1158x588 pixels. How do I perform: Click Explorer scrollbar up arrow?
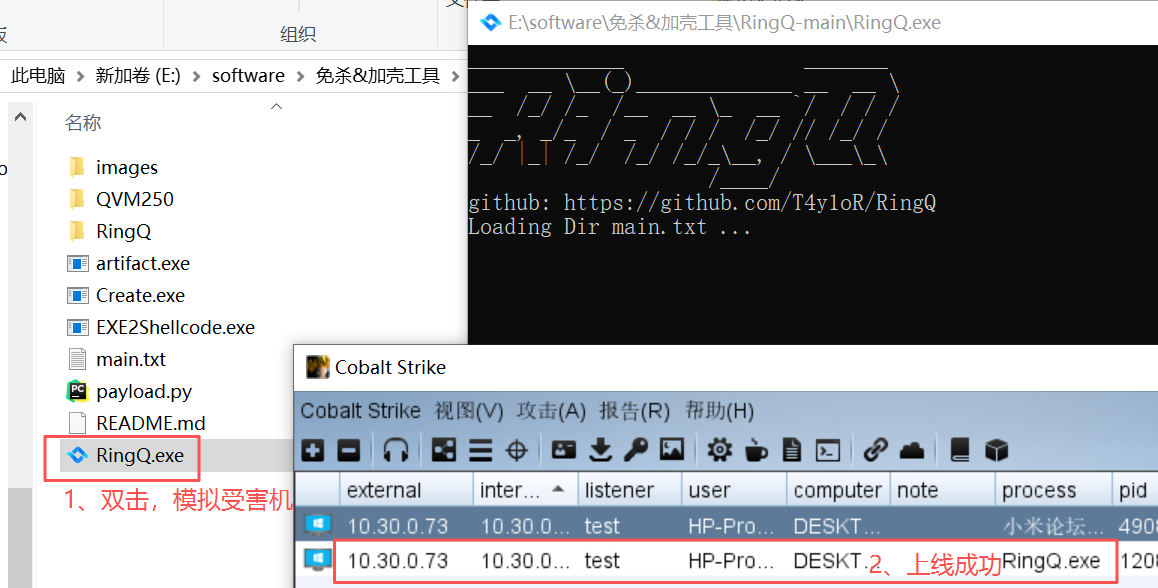[x=21, y=117]
